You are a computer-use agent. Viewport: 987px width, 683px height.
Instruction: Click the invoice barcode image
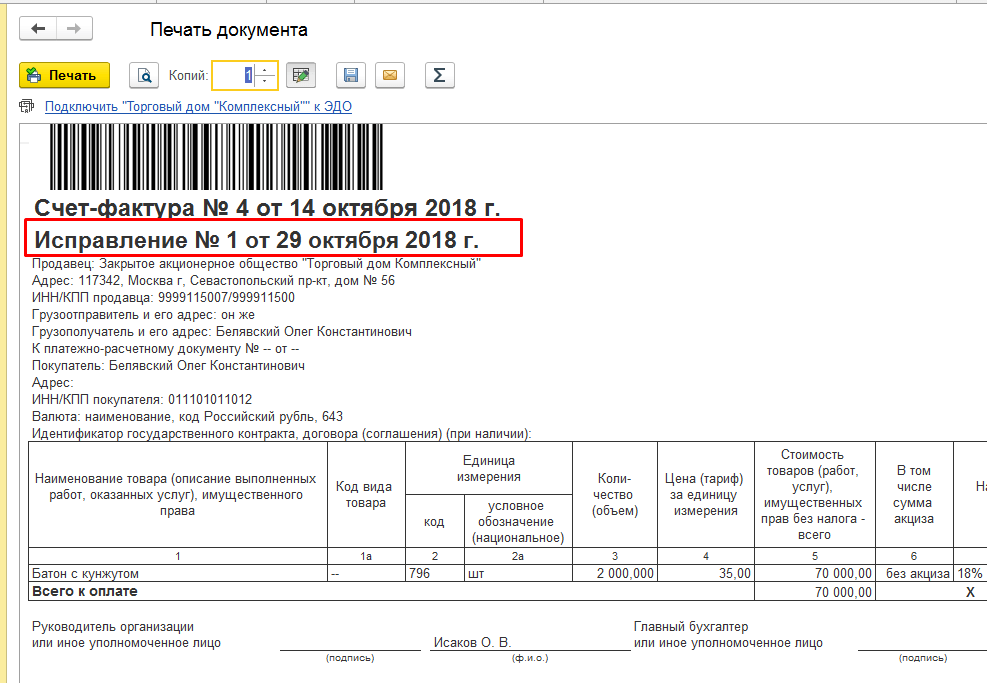pyautogui.click(x=216, y=157)
